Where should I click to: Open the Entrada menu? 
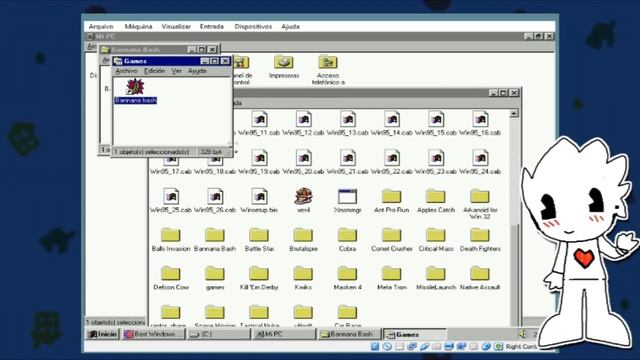(x=211, y=27)
